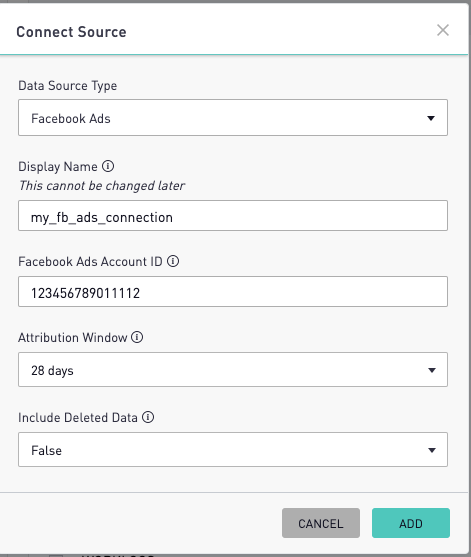Click info icon beside Facebook Ads Account ID
Image resolution: width=471 pixels, height=557 pixels.
pos(173,261)
